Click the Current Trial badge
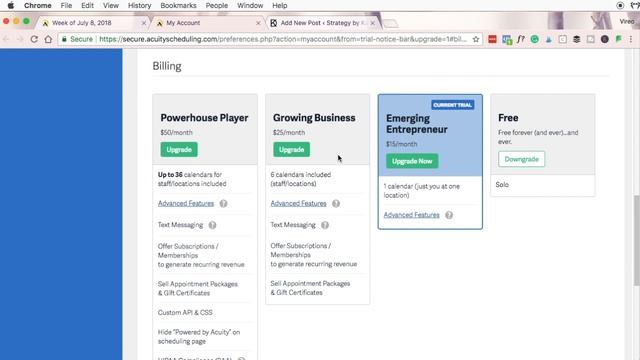The image size is (640, 360). (452, 105)
